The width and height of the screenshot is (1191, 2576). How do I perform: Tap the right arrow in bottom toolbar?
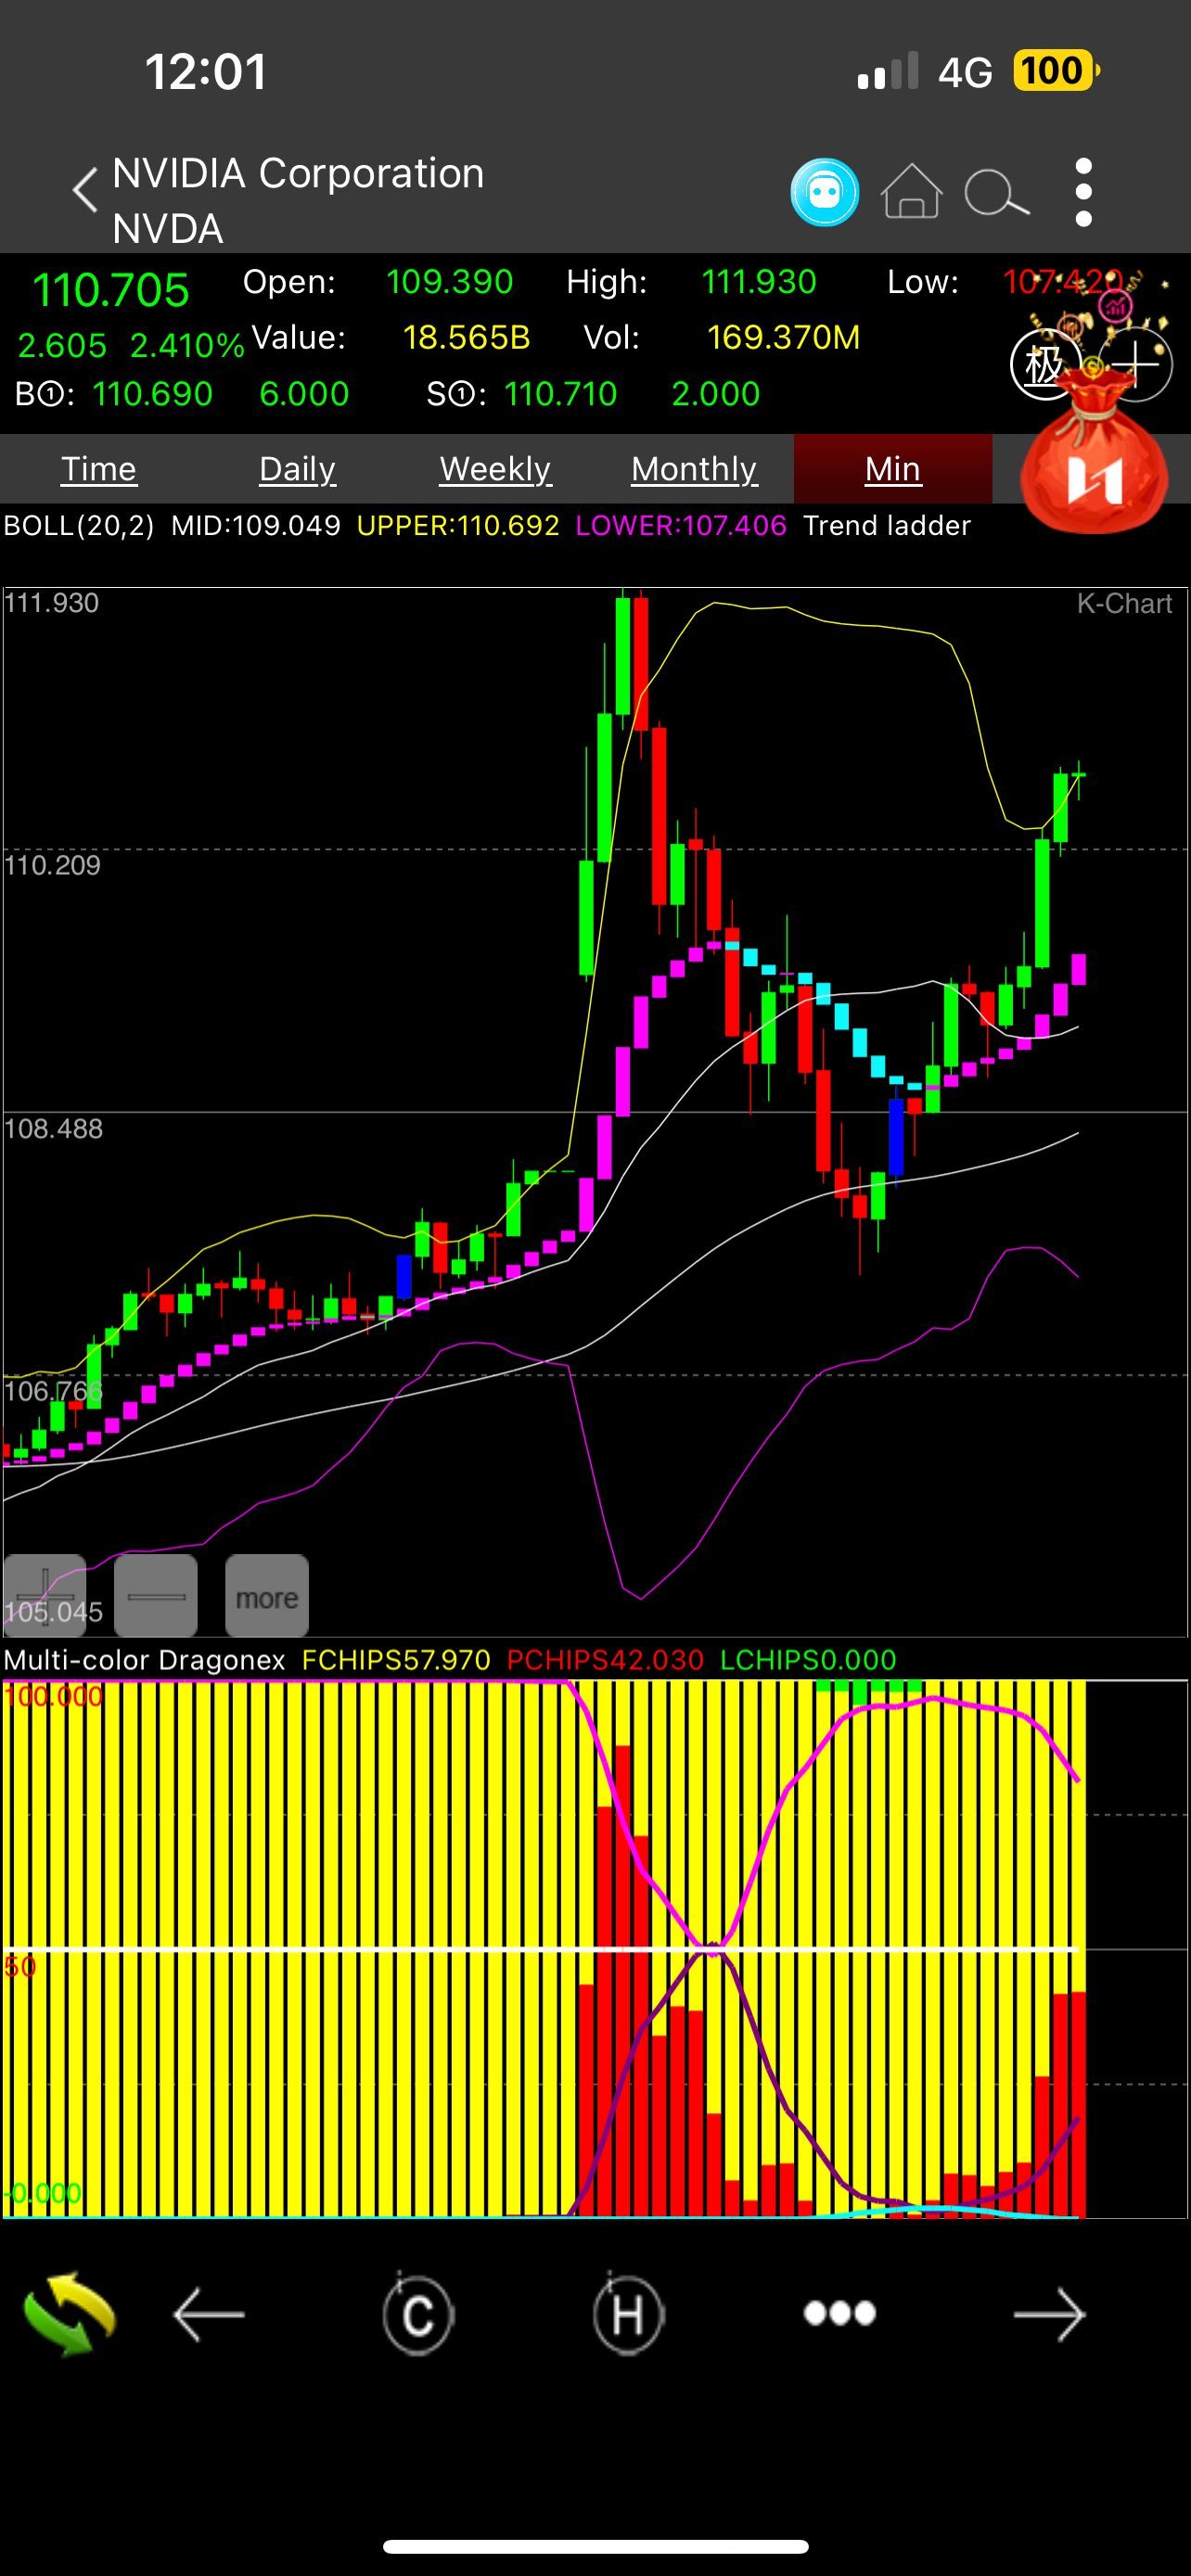click(x=1049, y=2314)
